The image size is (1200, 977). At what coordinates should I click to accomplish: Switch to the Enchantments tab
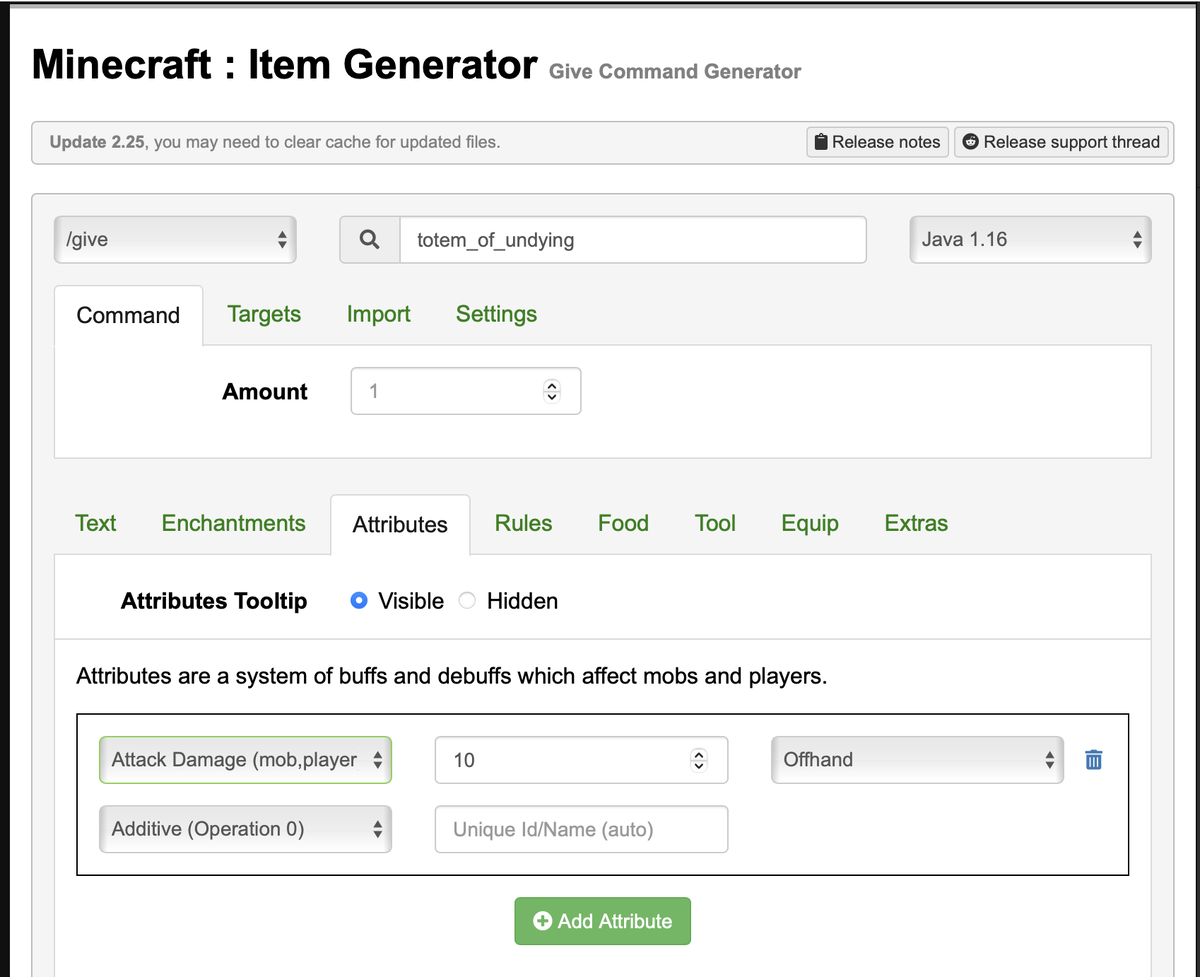[233, 523]
